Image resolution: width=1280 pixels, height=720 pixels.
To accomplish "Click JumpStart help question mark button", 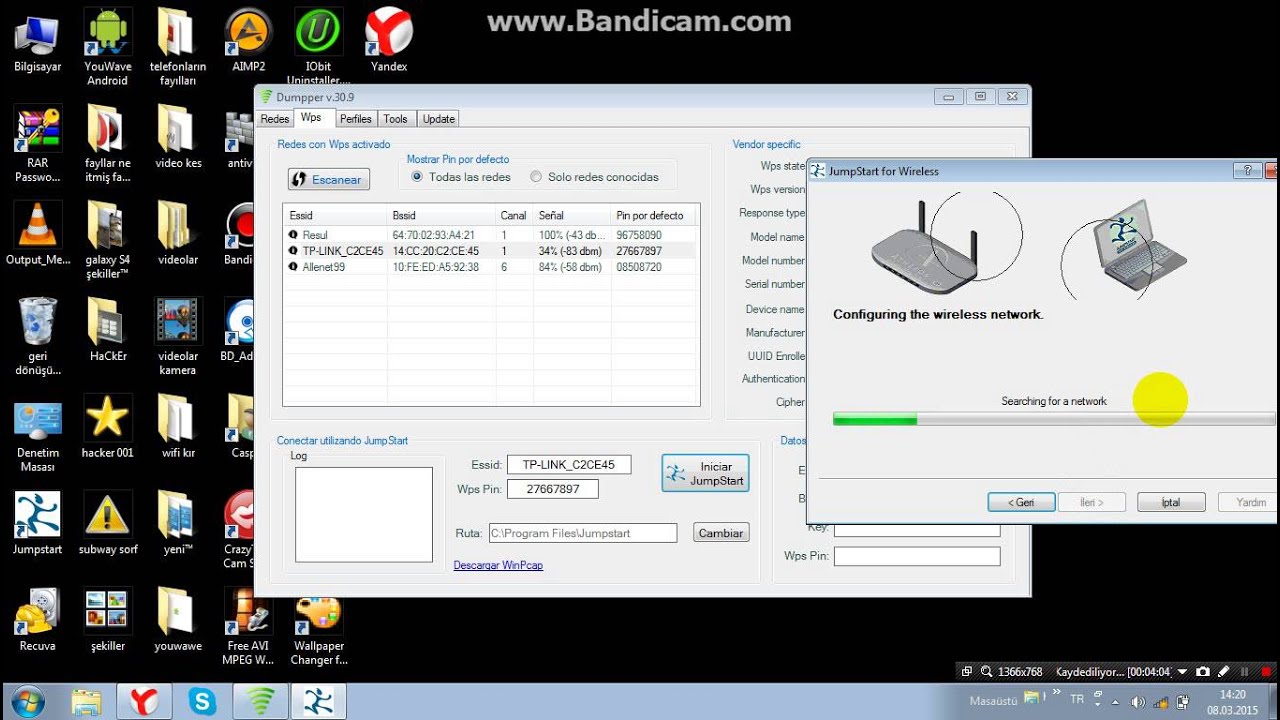I will [x=1248, y=171].
